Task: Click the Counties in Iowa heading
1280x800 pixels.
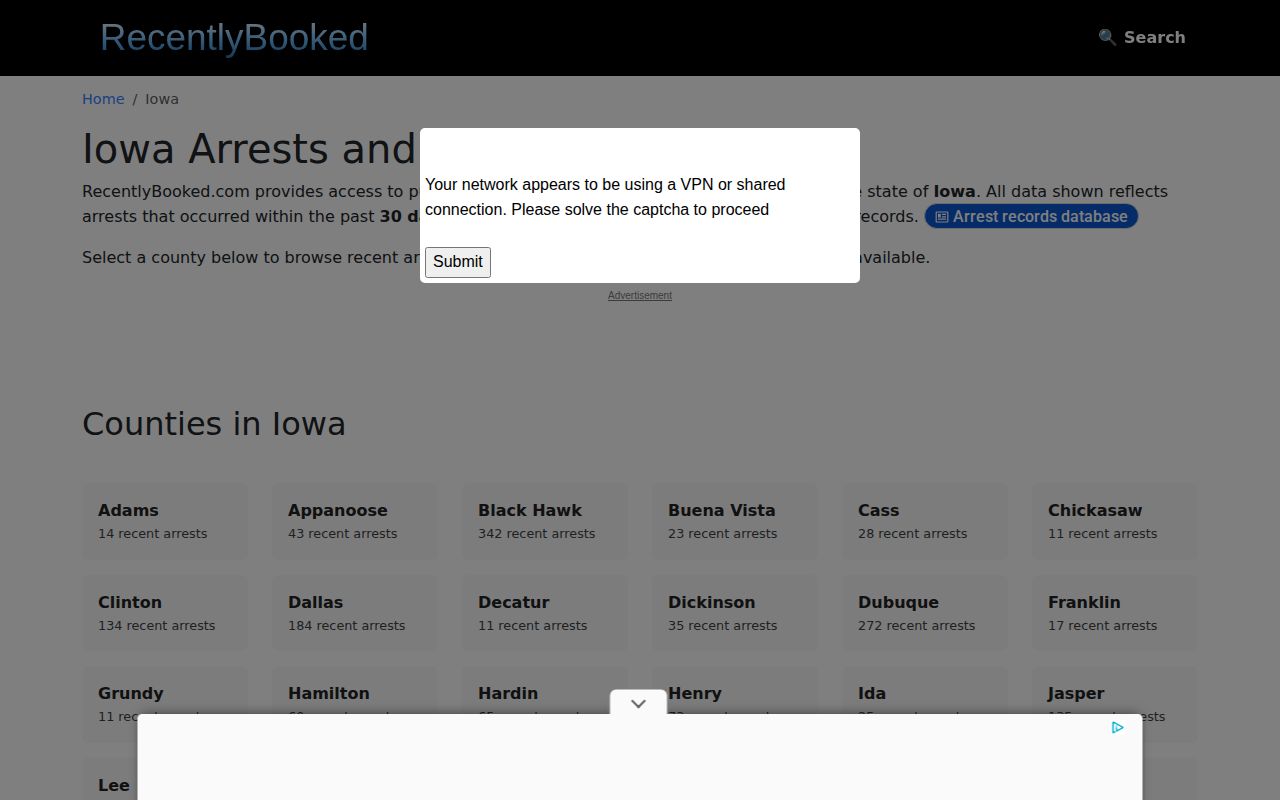Action: [214, 424]
